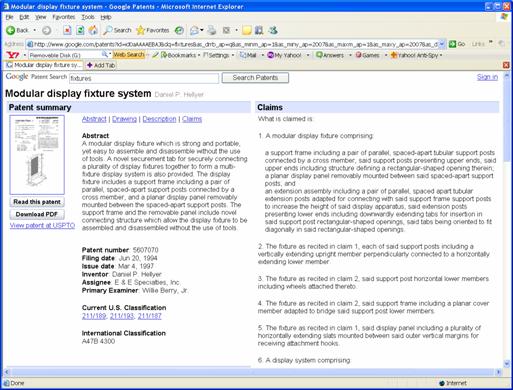Expand the address bar URL dropdown

click(442, 44)
